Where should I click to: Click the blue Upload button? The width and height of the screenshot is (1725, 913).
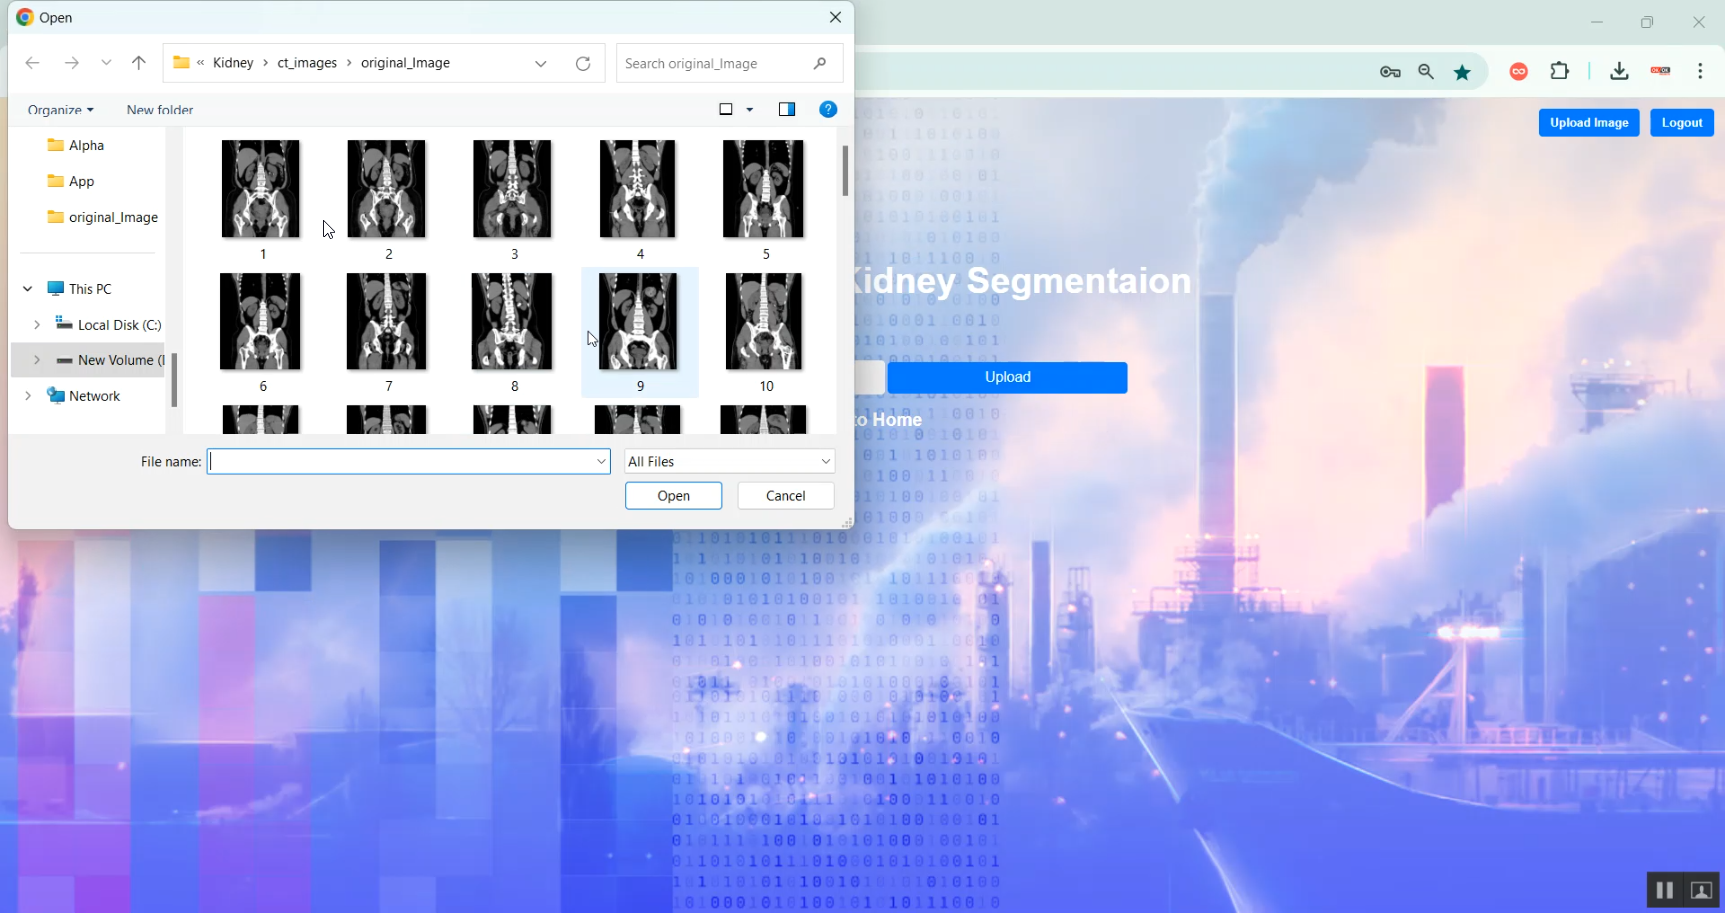click(x=1008, y=377)
